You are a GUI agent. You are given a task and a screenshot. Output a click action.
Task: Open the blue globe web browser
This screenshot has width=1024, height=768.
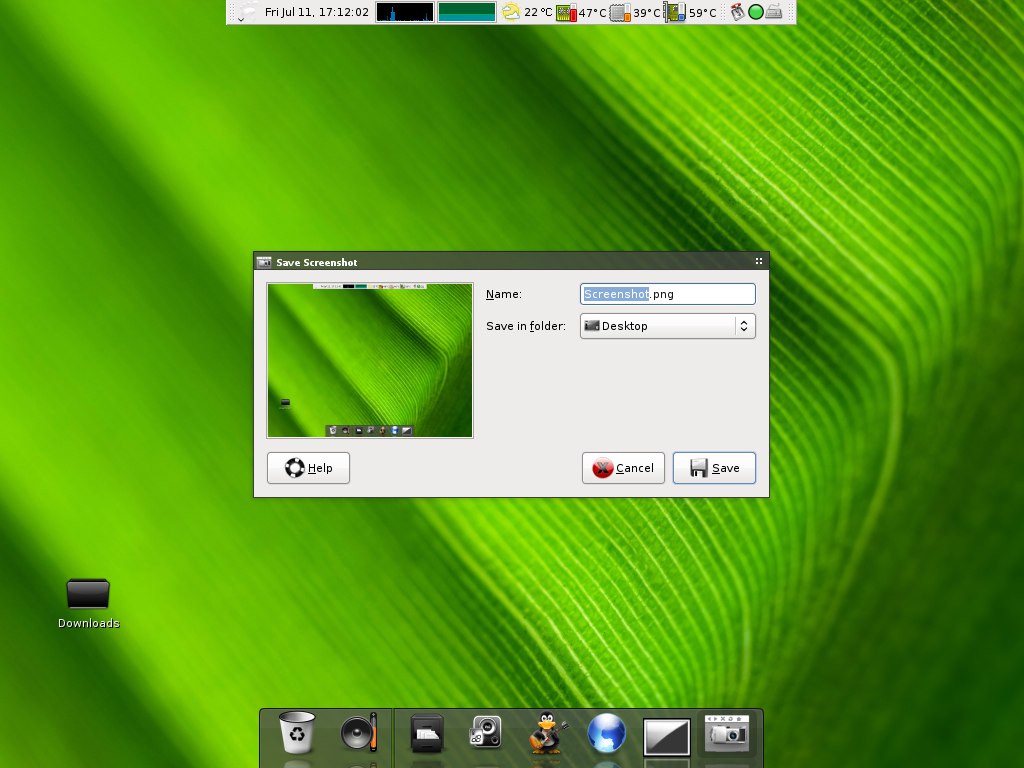[x=607, y=733]
